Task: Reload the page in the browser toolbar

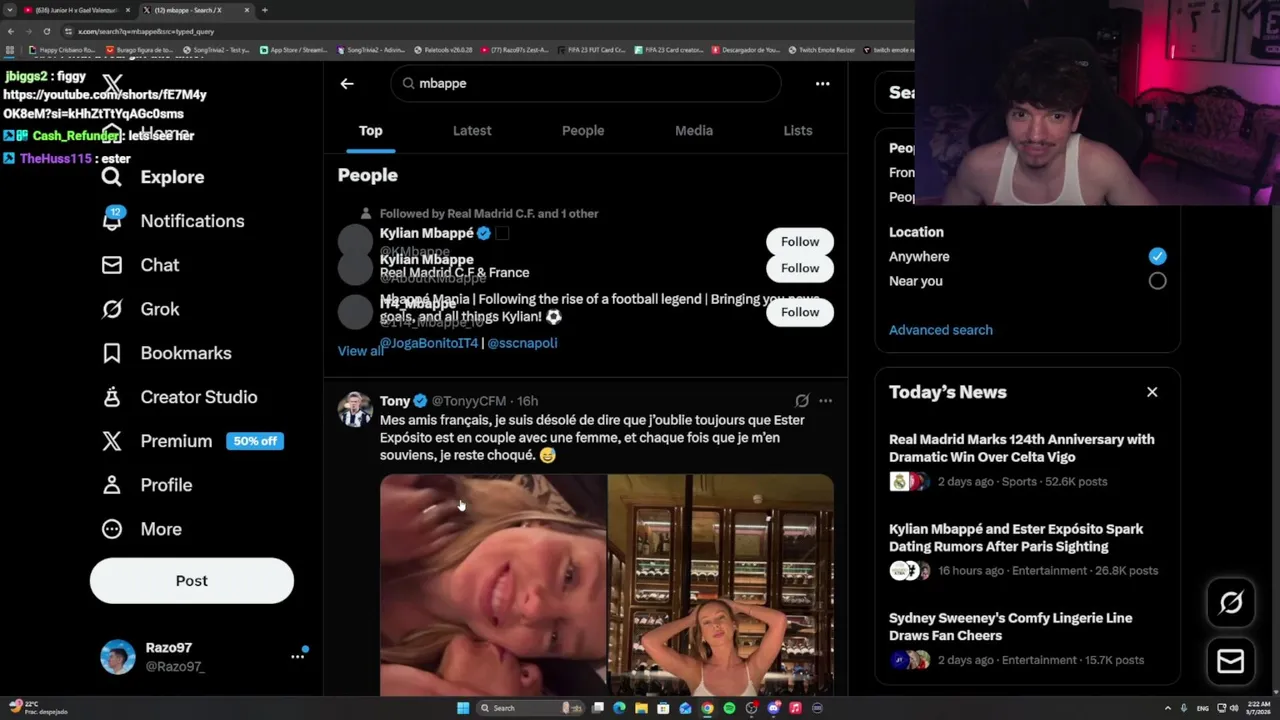Action: (47, 31)
